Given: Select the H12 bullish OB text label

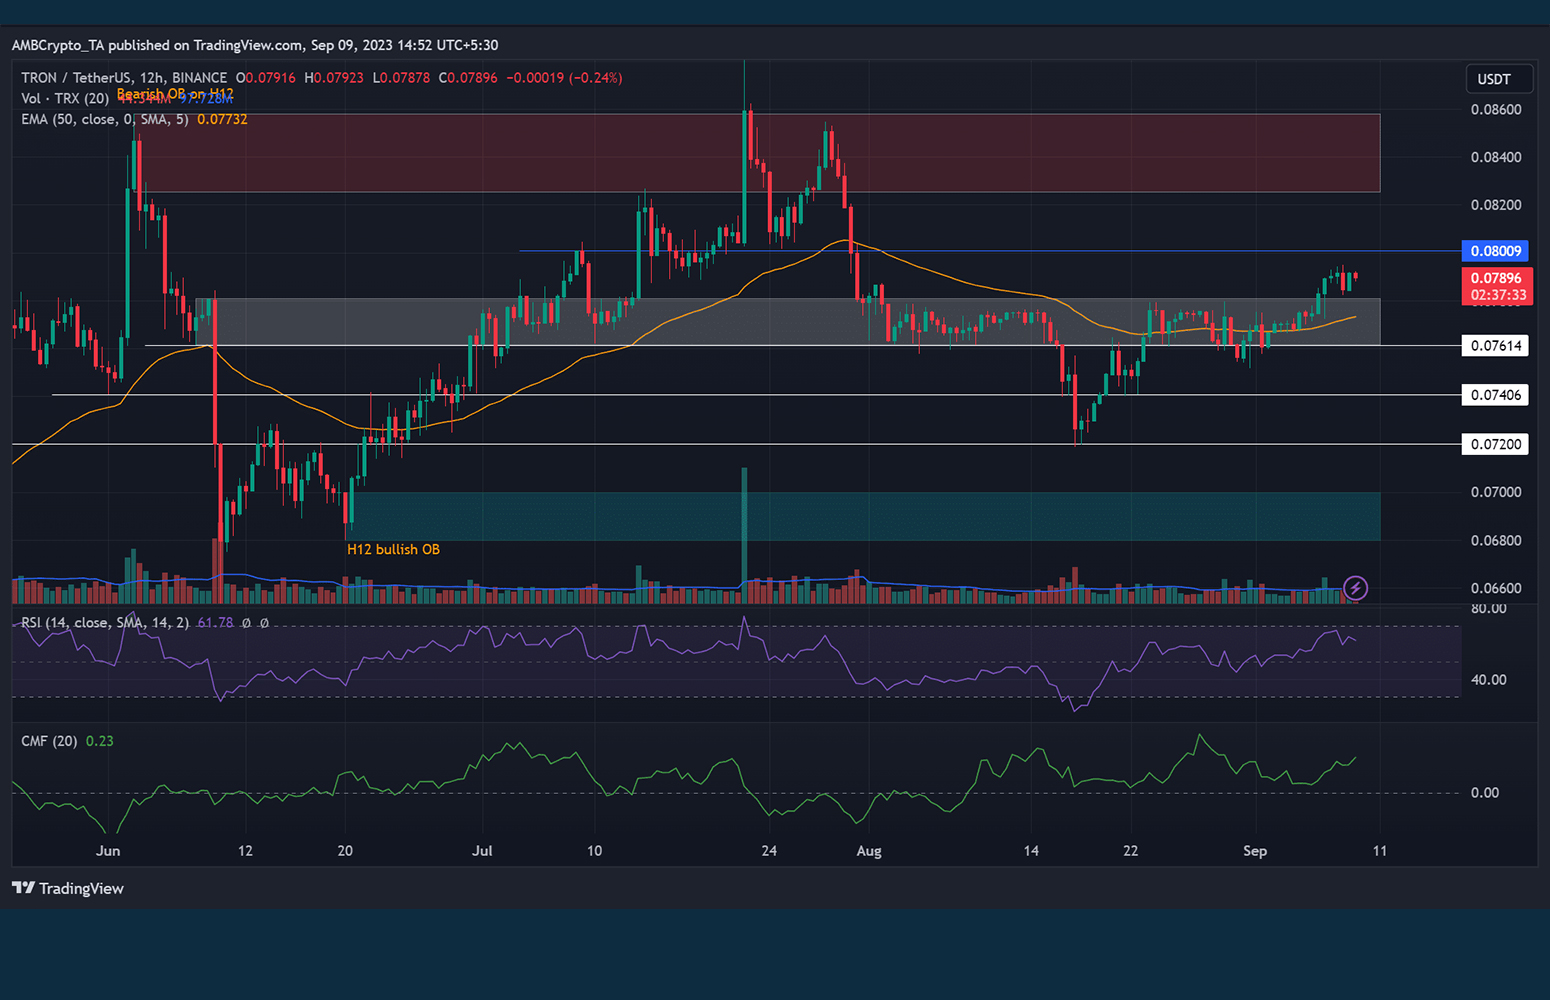Looking at the screenshot, I should (x=393, y=549).
